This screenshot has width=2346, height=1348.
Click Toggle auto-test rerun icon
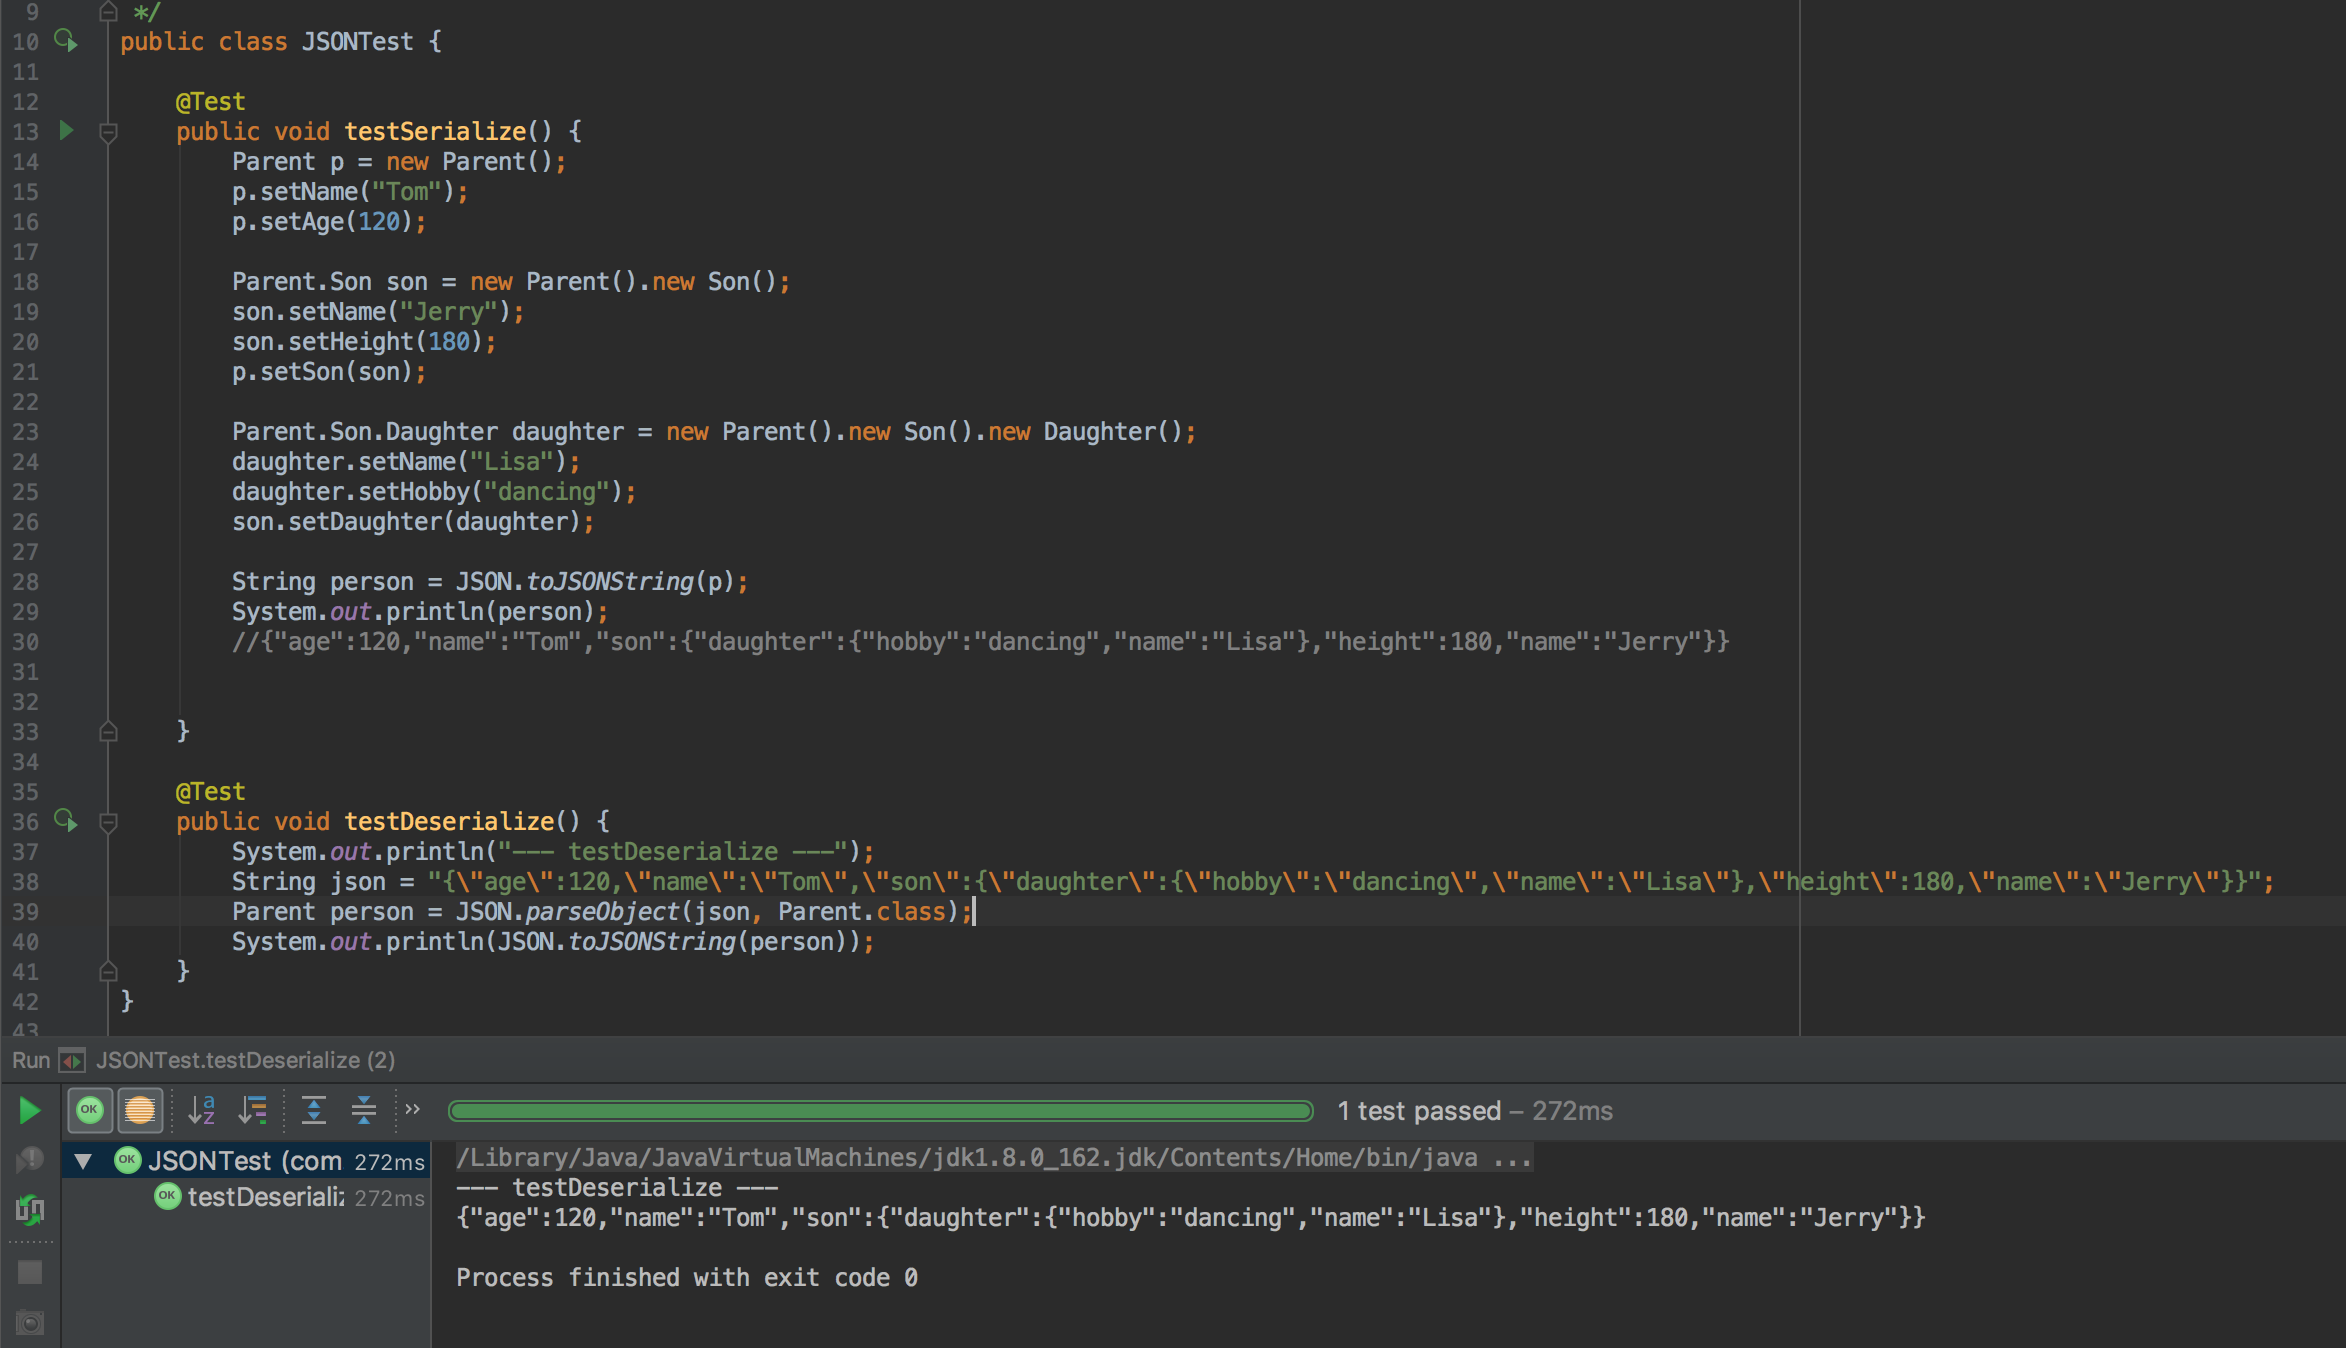click(x=30, y=1210)
